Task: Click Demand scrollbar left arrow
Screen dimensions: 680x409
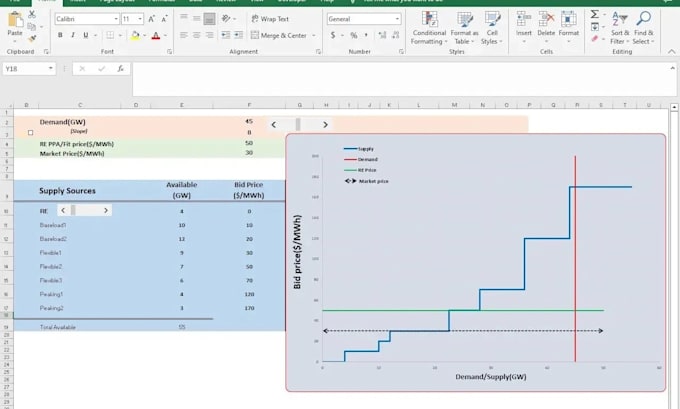Action: click(x=274, y=125)
